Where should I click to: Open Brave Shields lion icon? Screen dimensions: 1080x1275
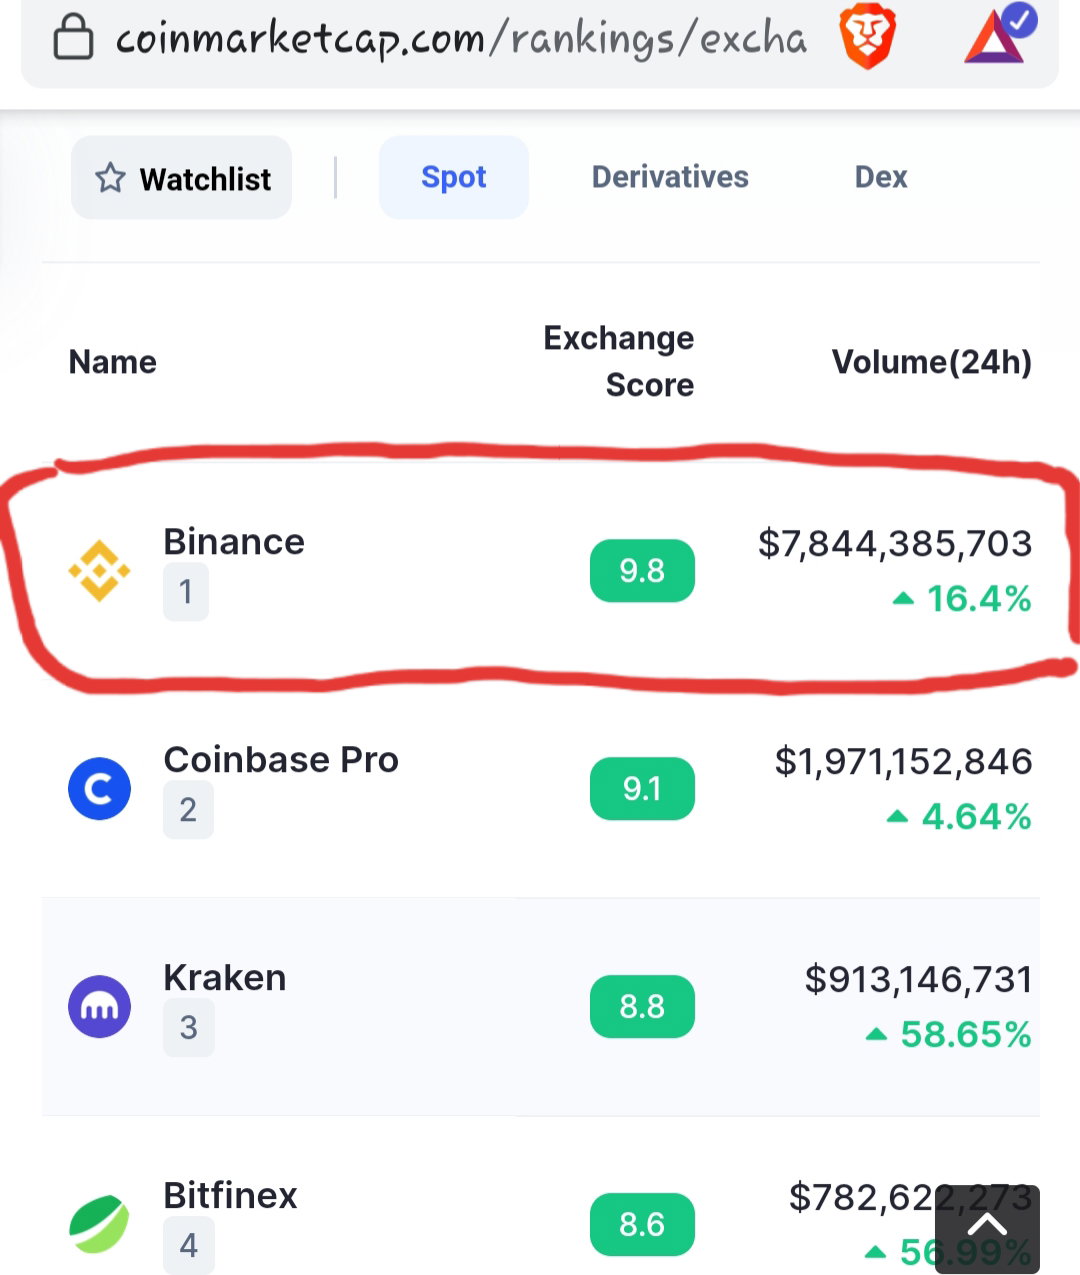(866, 36)
